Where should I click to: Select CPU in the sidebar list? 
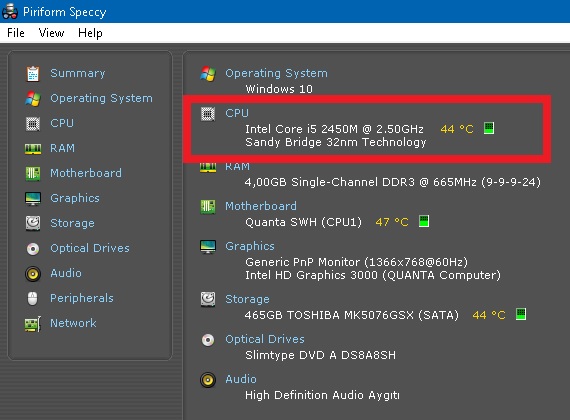click(62, 123)
